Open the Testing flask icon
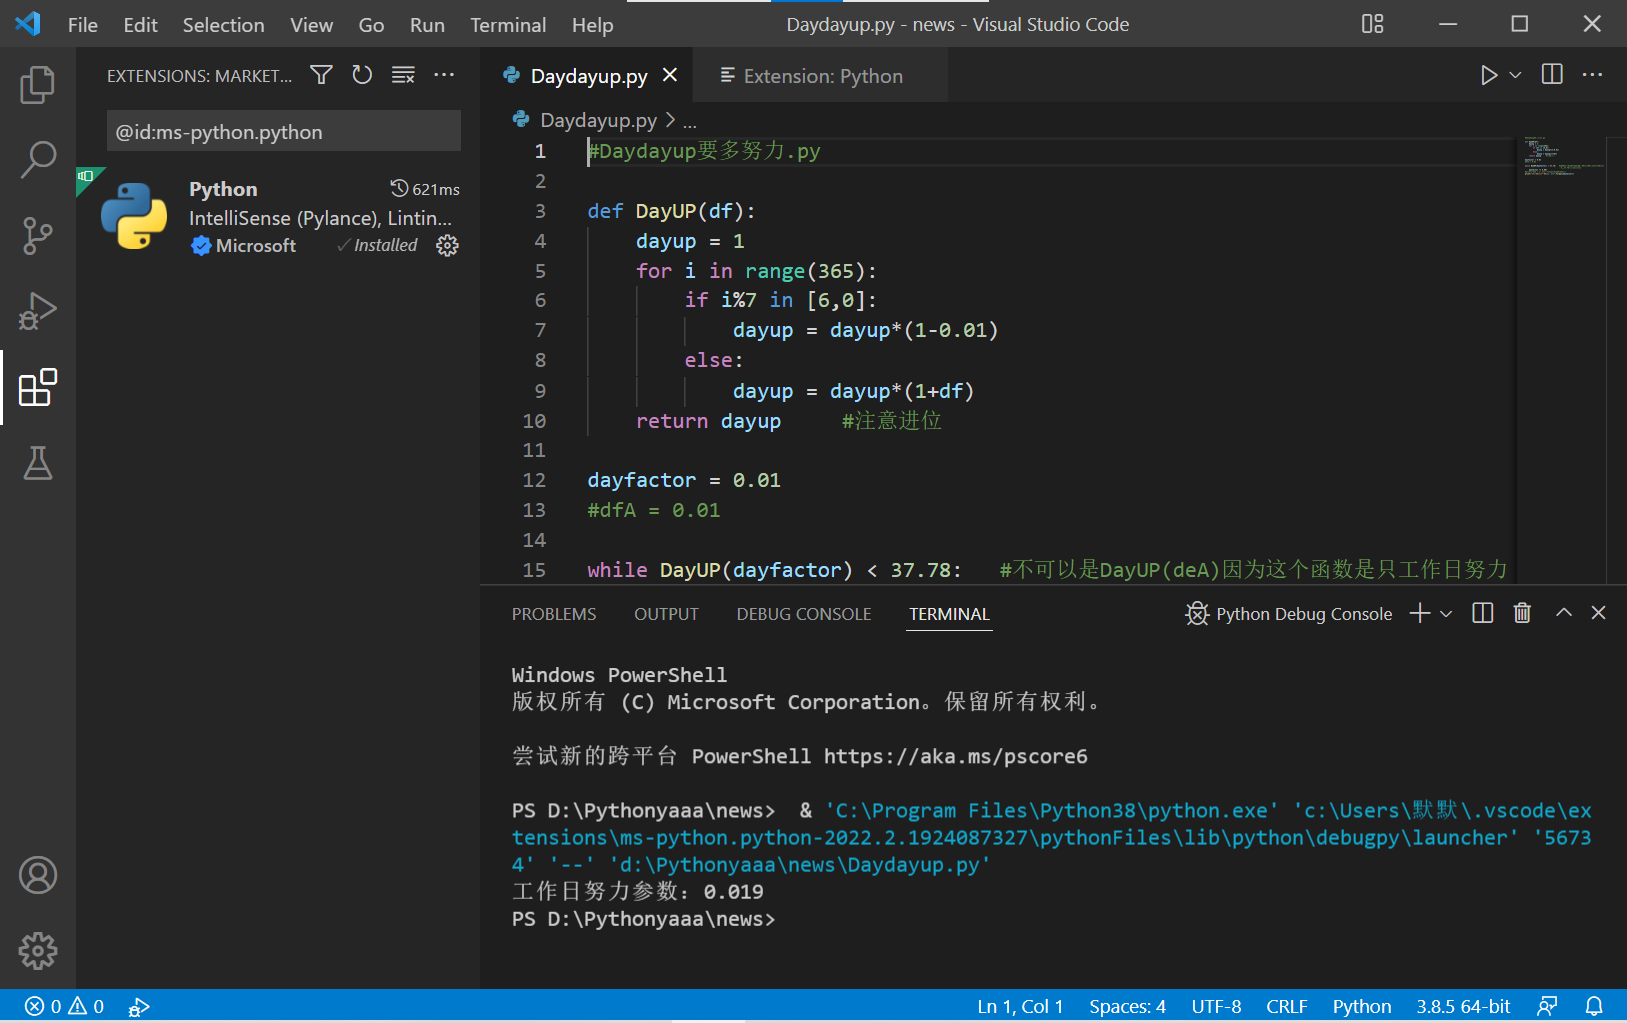Screen dimensions: 1627x1023 38,463
